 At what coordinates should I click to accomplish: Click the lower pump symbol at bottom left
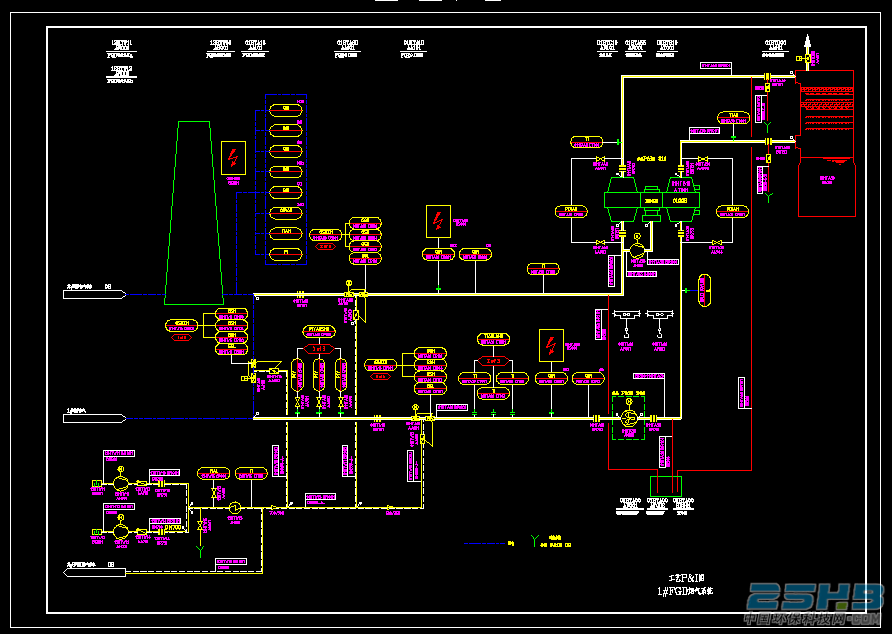(121, 531)
